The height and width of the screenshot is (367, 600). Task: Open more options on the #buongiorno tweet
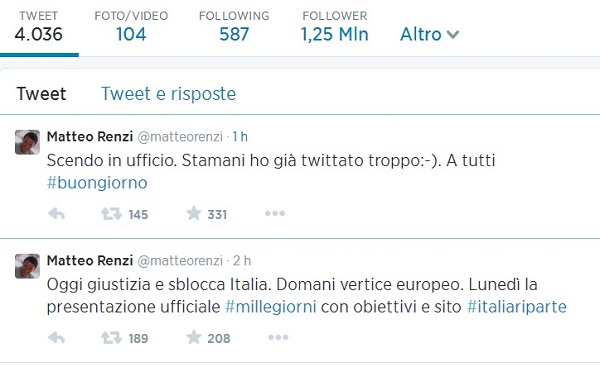click(275, 213)
